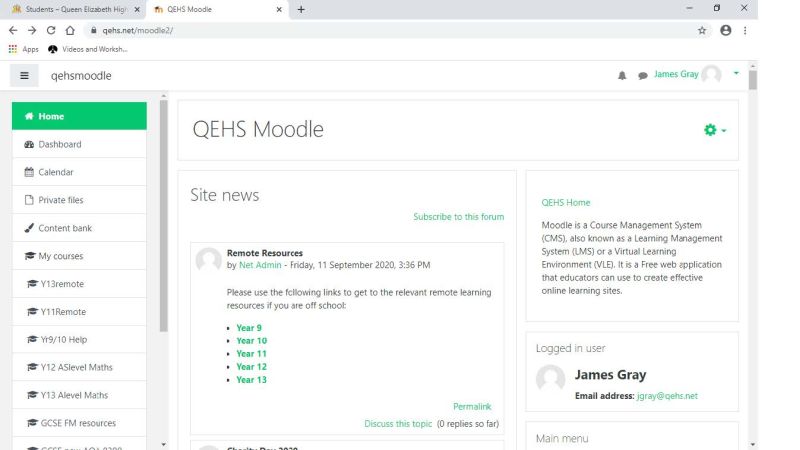Open the Y12 ASlevel Maths course
This screenshot has height=450, width=800.
79,367
